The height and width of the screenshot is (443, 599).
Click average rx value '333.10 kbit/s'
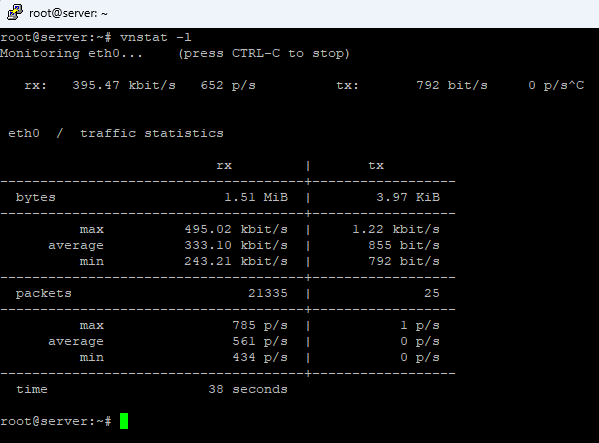click(x=236, y=246)
